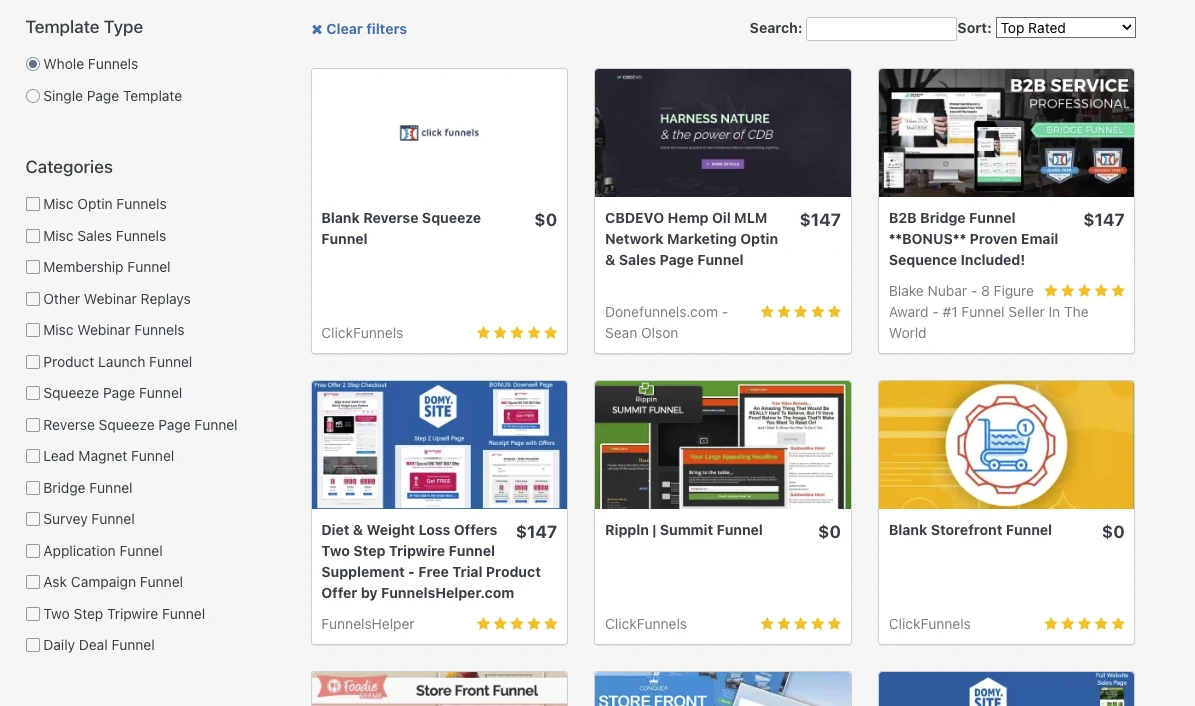Open the Rippln | Summit Funnel title
The width and height of the screenshot is (1195, 706).
pyautogui.click(x=684, y=530)
